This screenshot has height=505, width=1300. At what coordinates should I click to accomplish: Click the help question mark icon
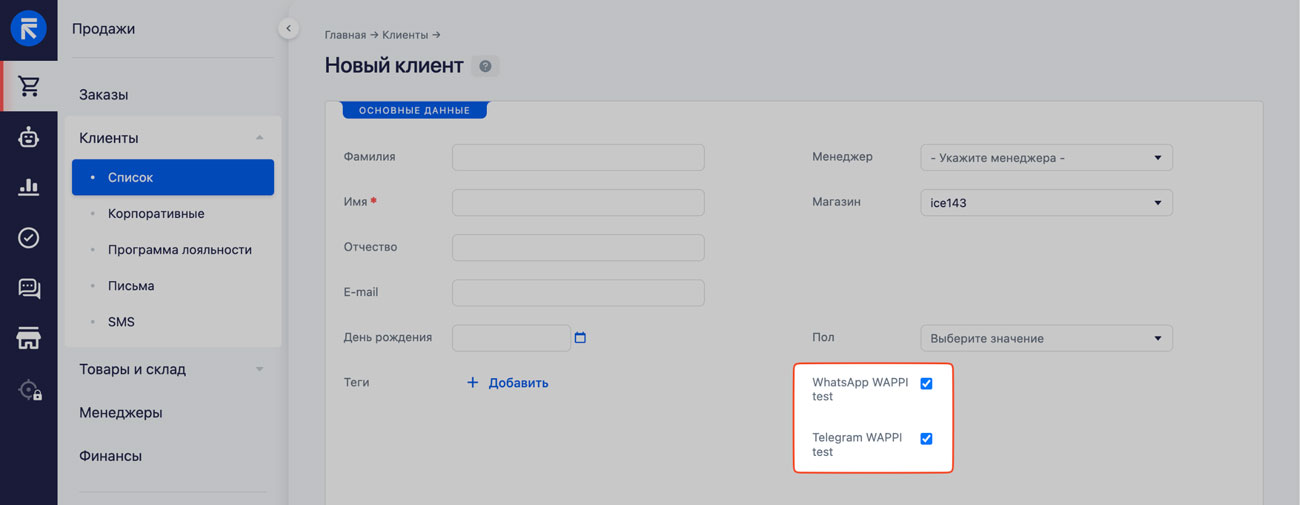[x=485, y=66]
